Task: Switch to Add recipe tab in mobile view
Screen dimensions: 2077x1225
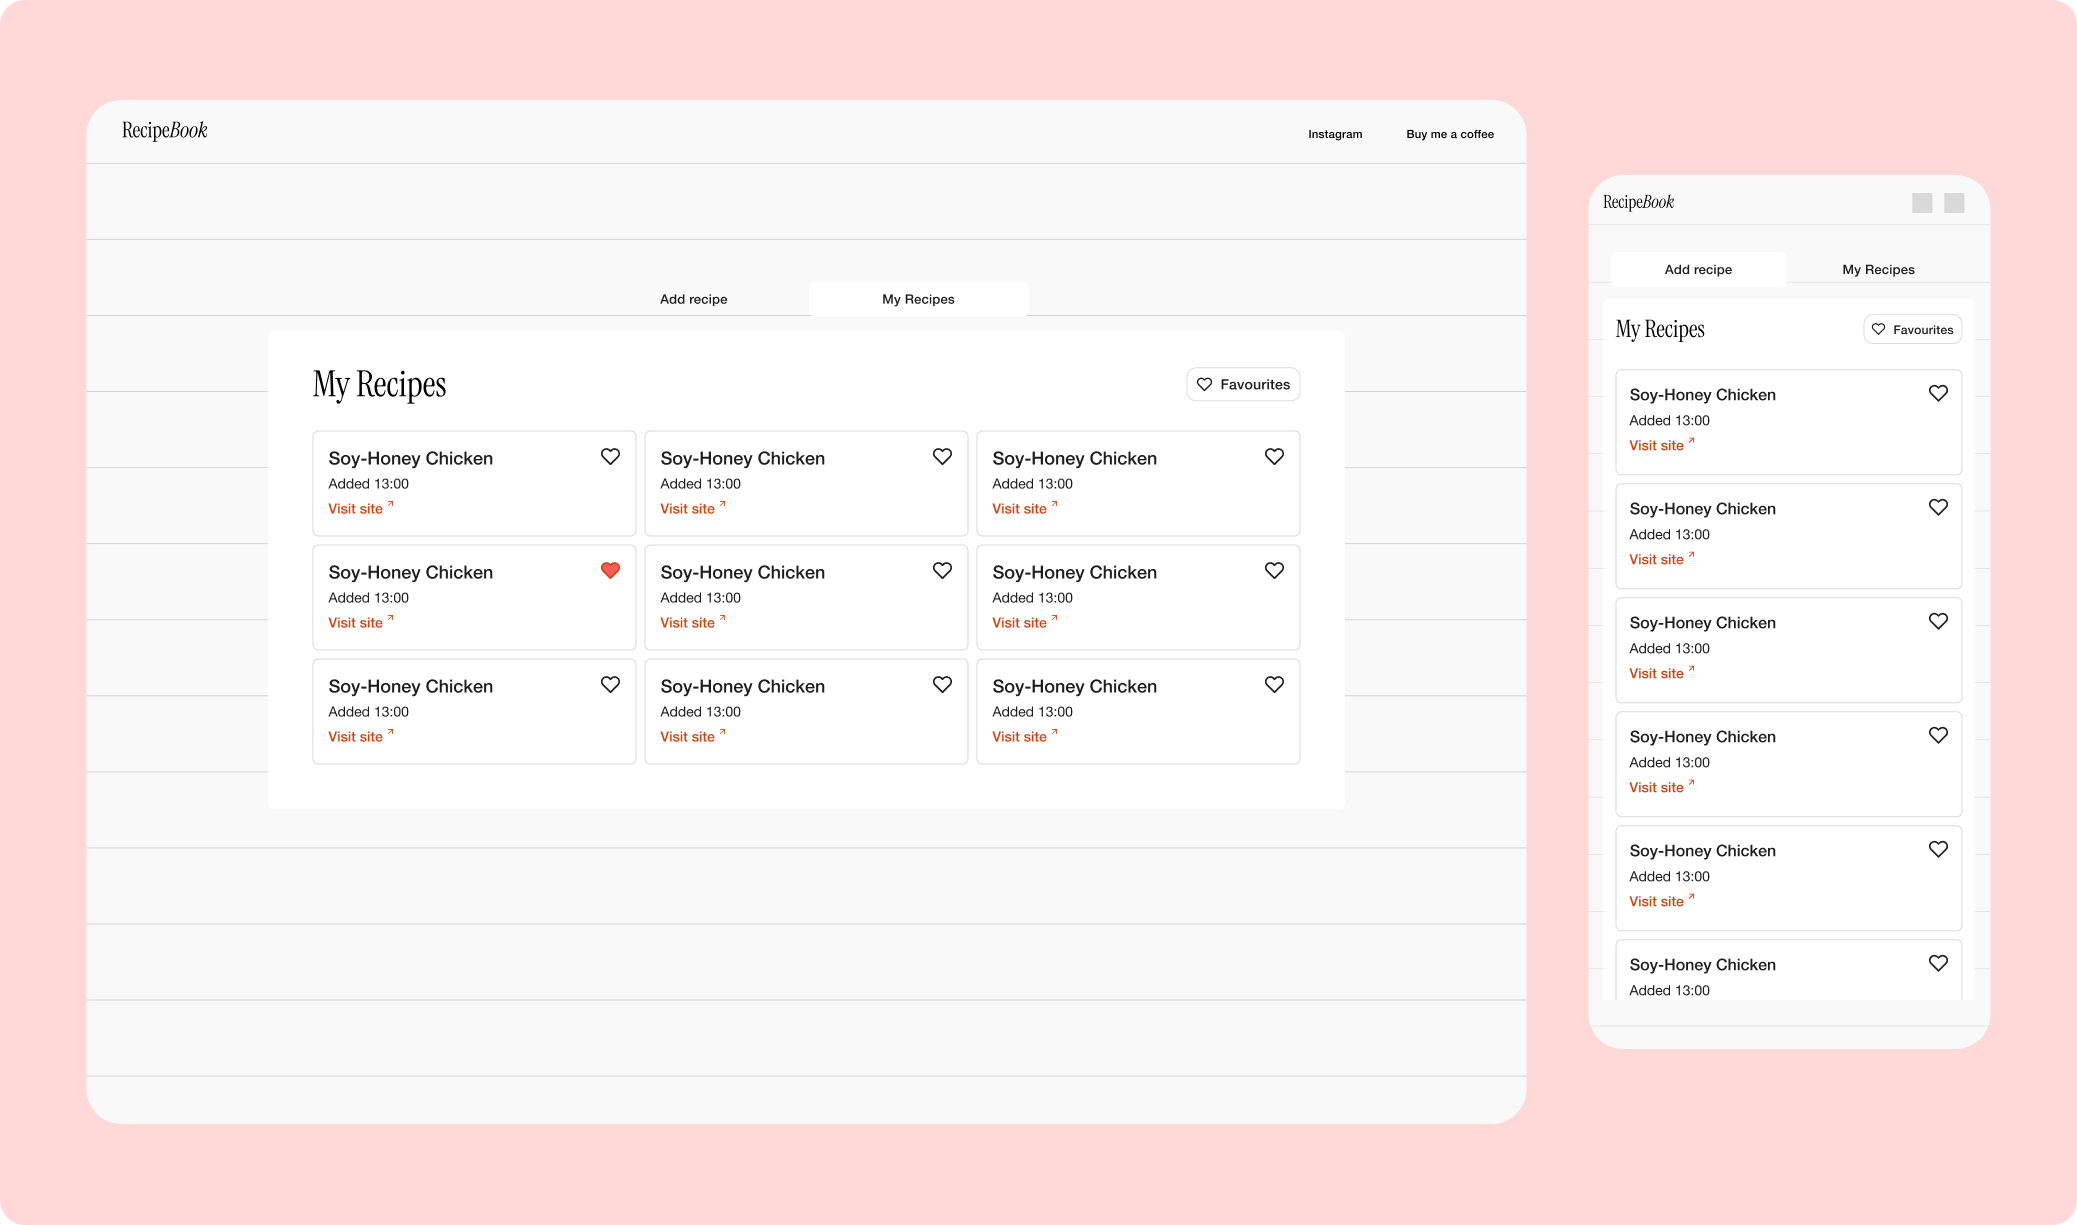Action: tap(1698, 270)
